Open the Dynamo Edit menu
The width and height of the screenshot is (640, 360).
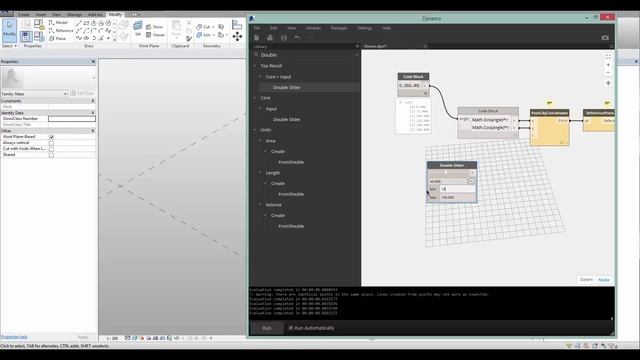[x=273, y=28]
